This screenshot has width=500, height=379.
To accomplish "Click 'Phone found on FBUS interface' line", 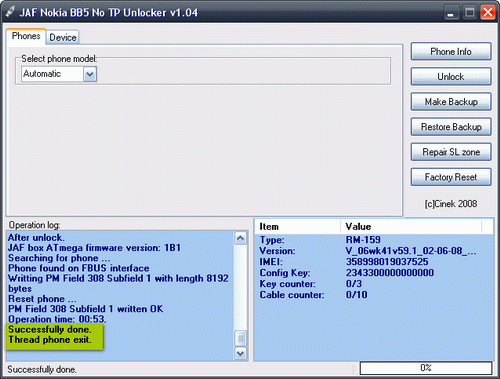I will point(79,268).
